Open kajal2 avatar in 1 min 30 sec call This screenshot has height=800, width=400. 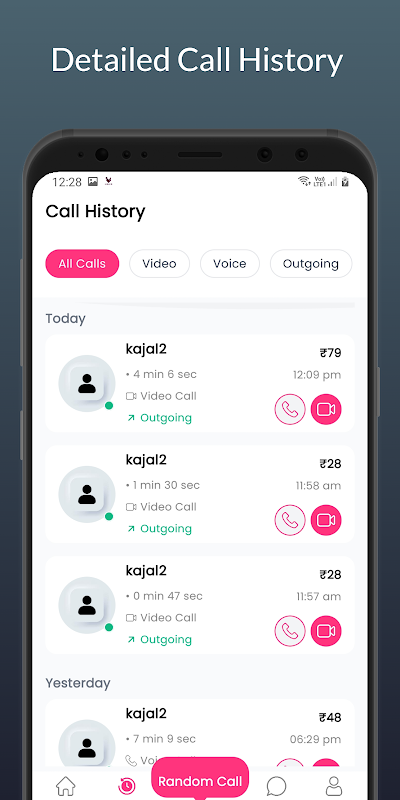87,494
